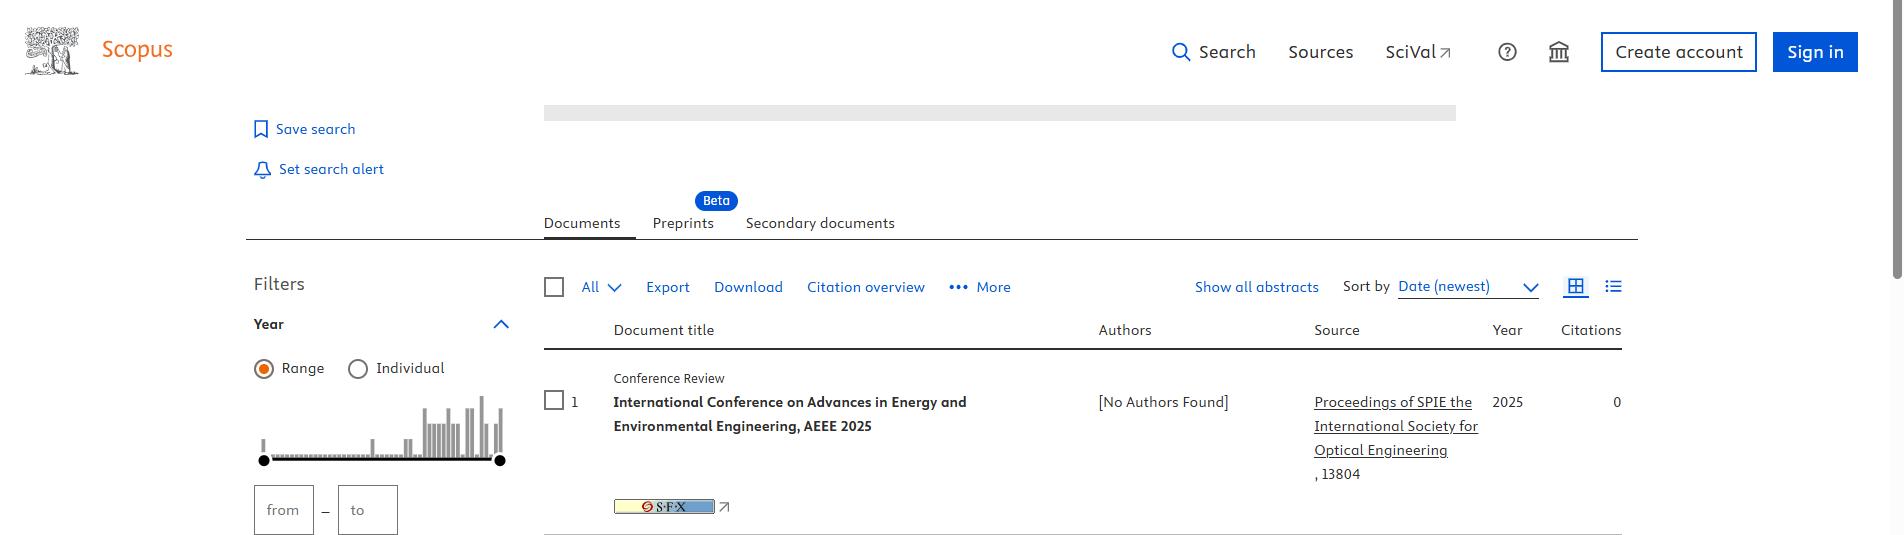Click the Set search alert bell icon

(262, 170)
